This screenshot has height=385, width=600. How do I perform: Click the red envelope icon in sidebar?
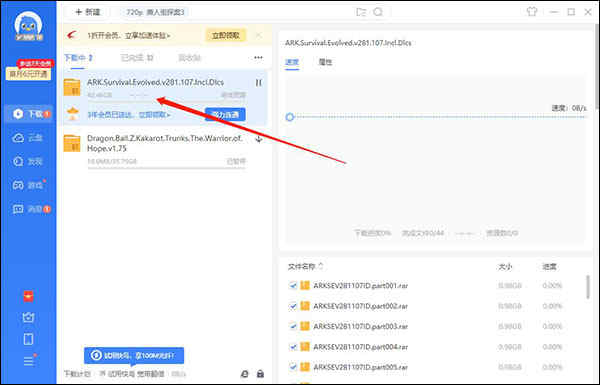click(28, 296)
